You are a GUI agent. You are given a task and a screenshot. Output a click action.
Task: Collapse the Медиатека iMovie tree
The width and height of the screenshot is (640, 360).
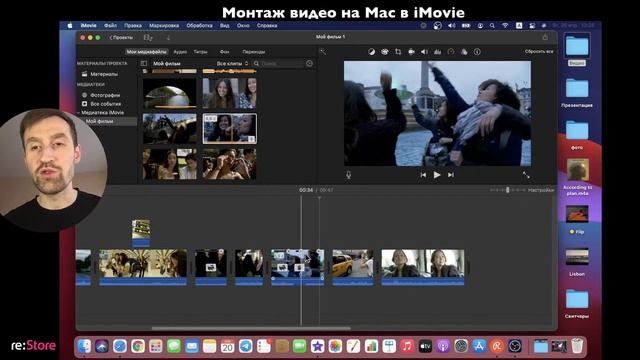[x=78, y=113]
